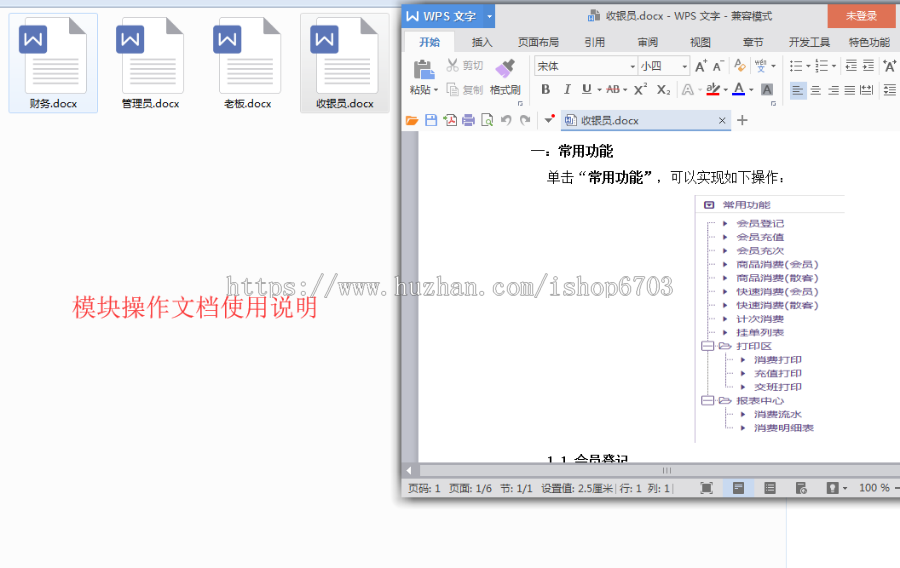Open the 宋体 font name dropdown
This screenshot has height=568, width=900.
[633, 67]
